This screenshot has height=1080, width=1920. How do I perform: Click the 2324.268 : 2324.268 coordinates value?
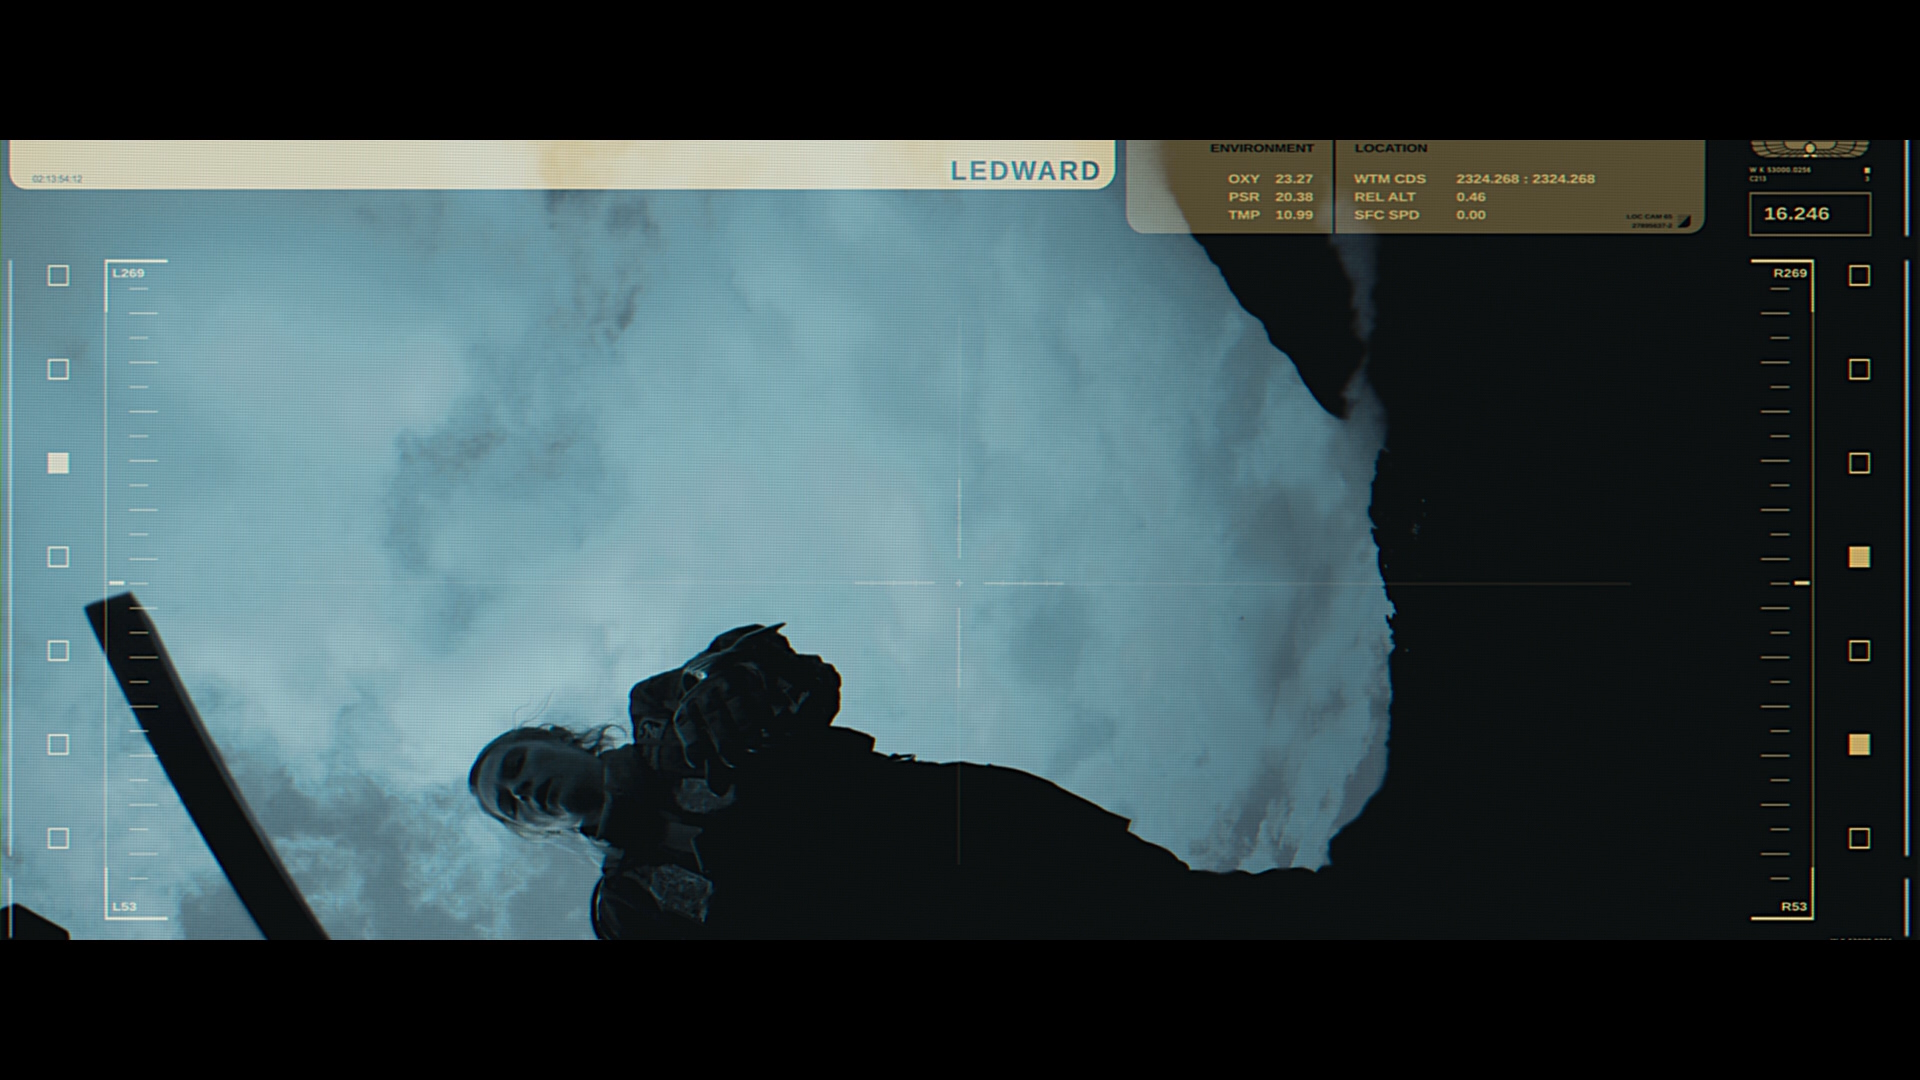[x=1525, y=179]
